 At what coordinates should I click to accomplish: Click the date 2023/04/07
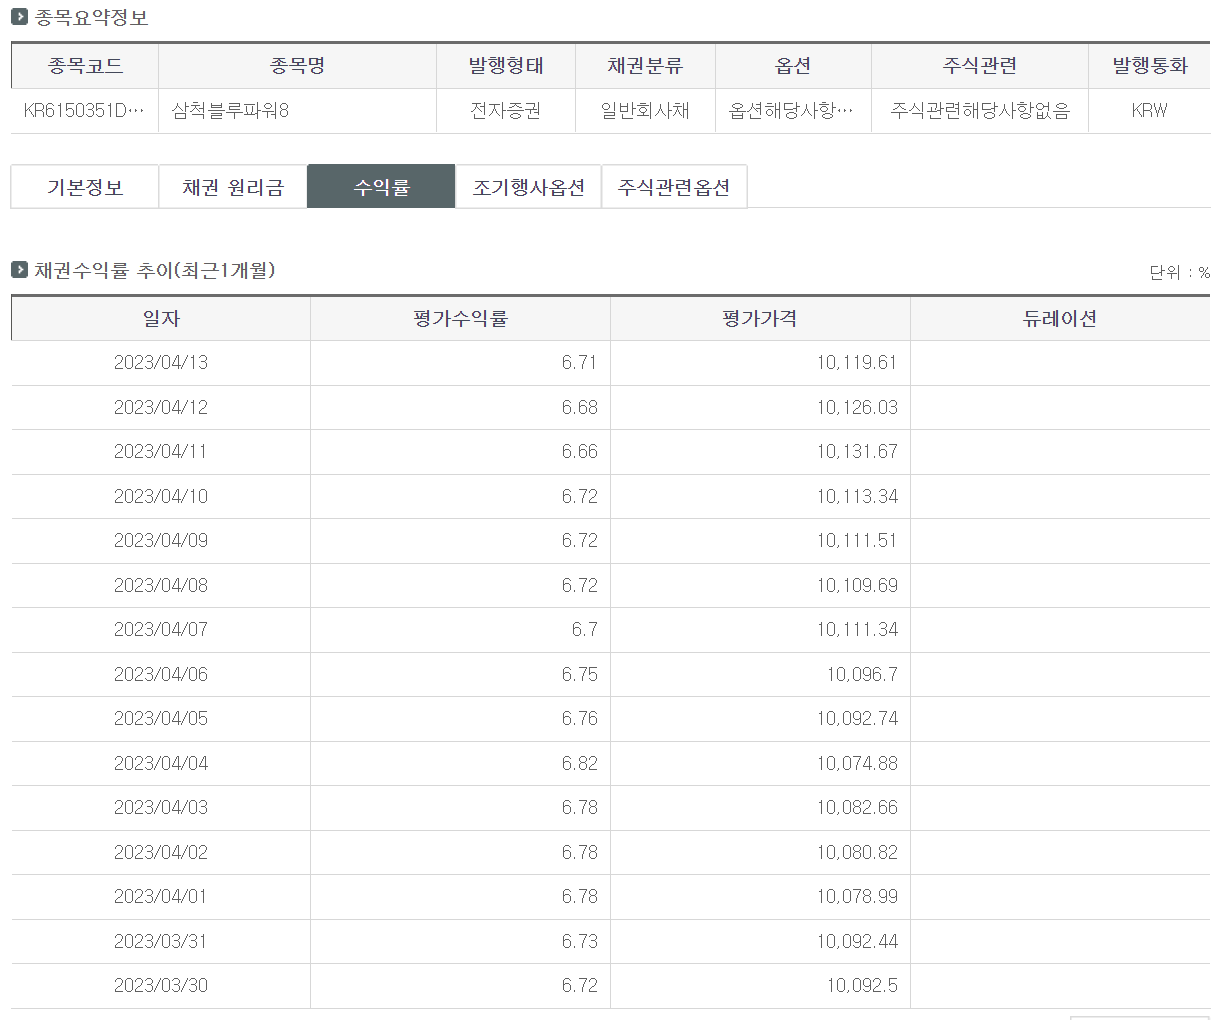161,630
